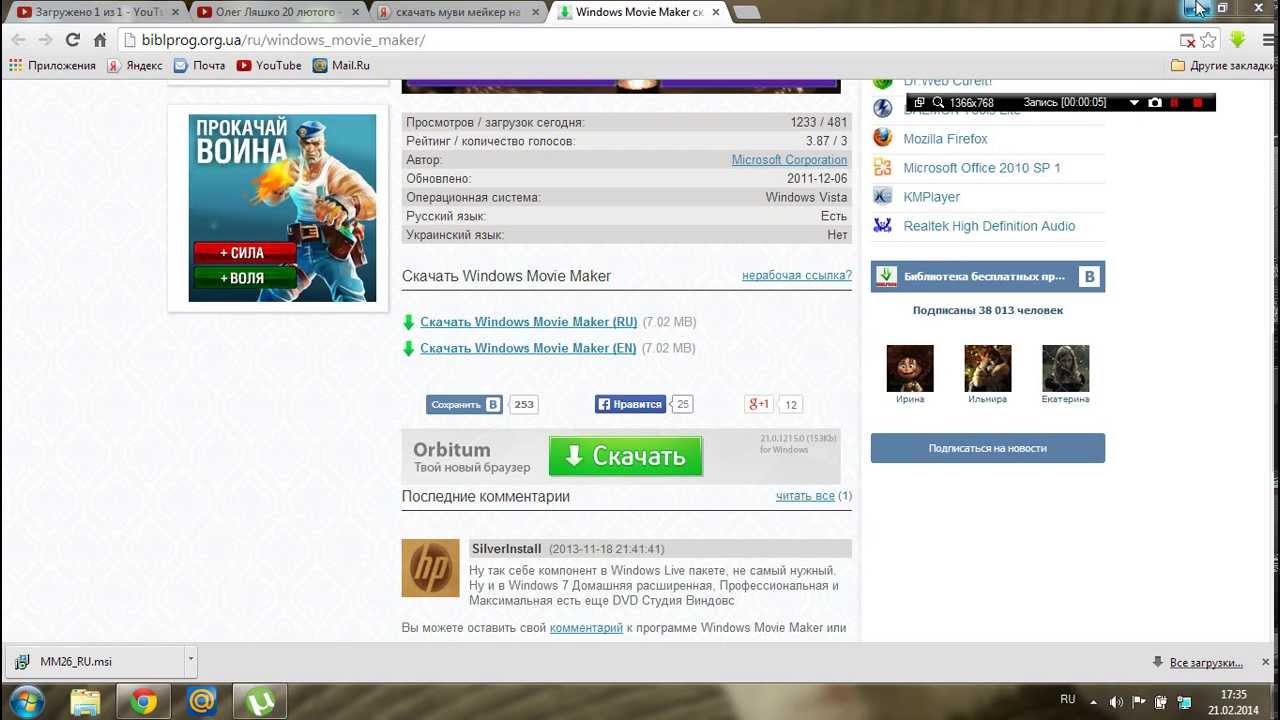Click the green download arrow extension icon
Image resolution: width=1280 pixels, height=720 pixels.
(1238, 40)
